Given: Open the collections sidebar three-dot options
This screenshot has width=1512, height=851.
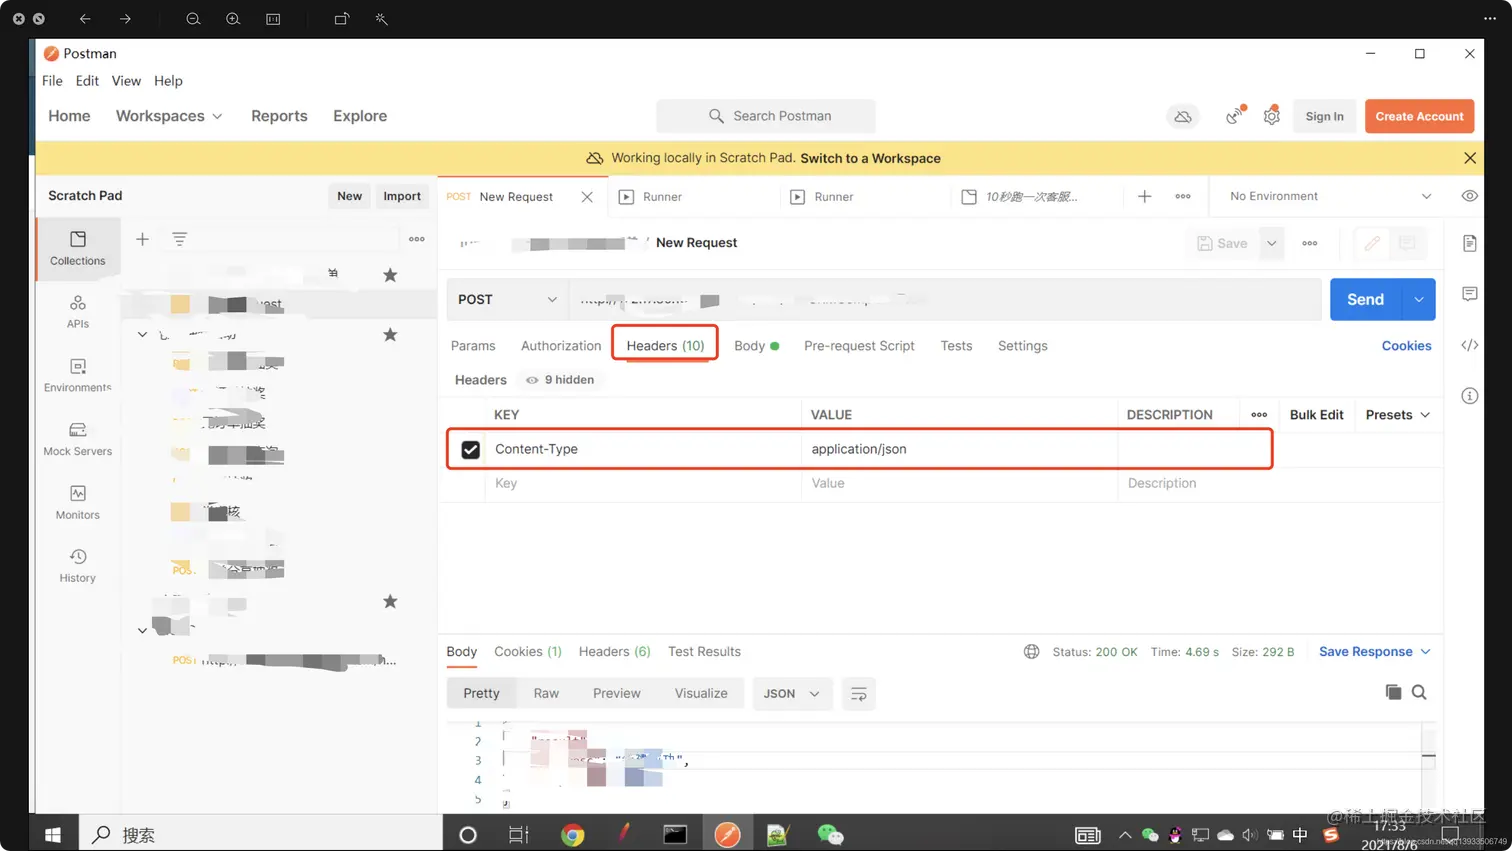Looking at the screenshot, I should [x=417, y=239].
